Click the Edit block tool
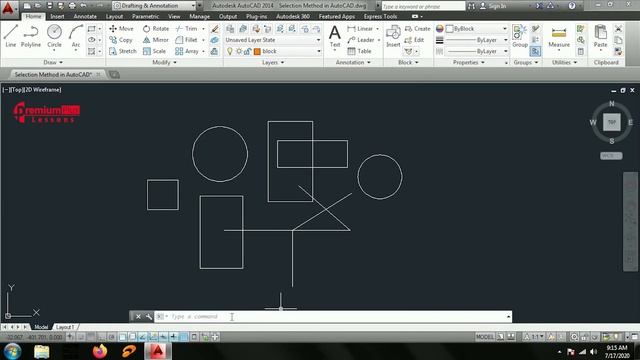Image resolution: width=640 pixels, height=360 pixels. [414, 40]
